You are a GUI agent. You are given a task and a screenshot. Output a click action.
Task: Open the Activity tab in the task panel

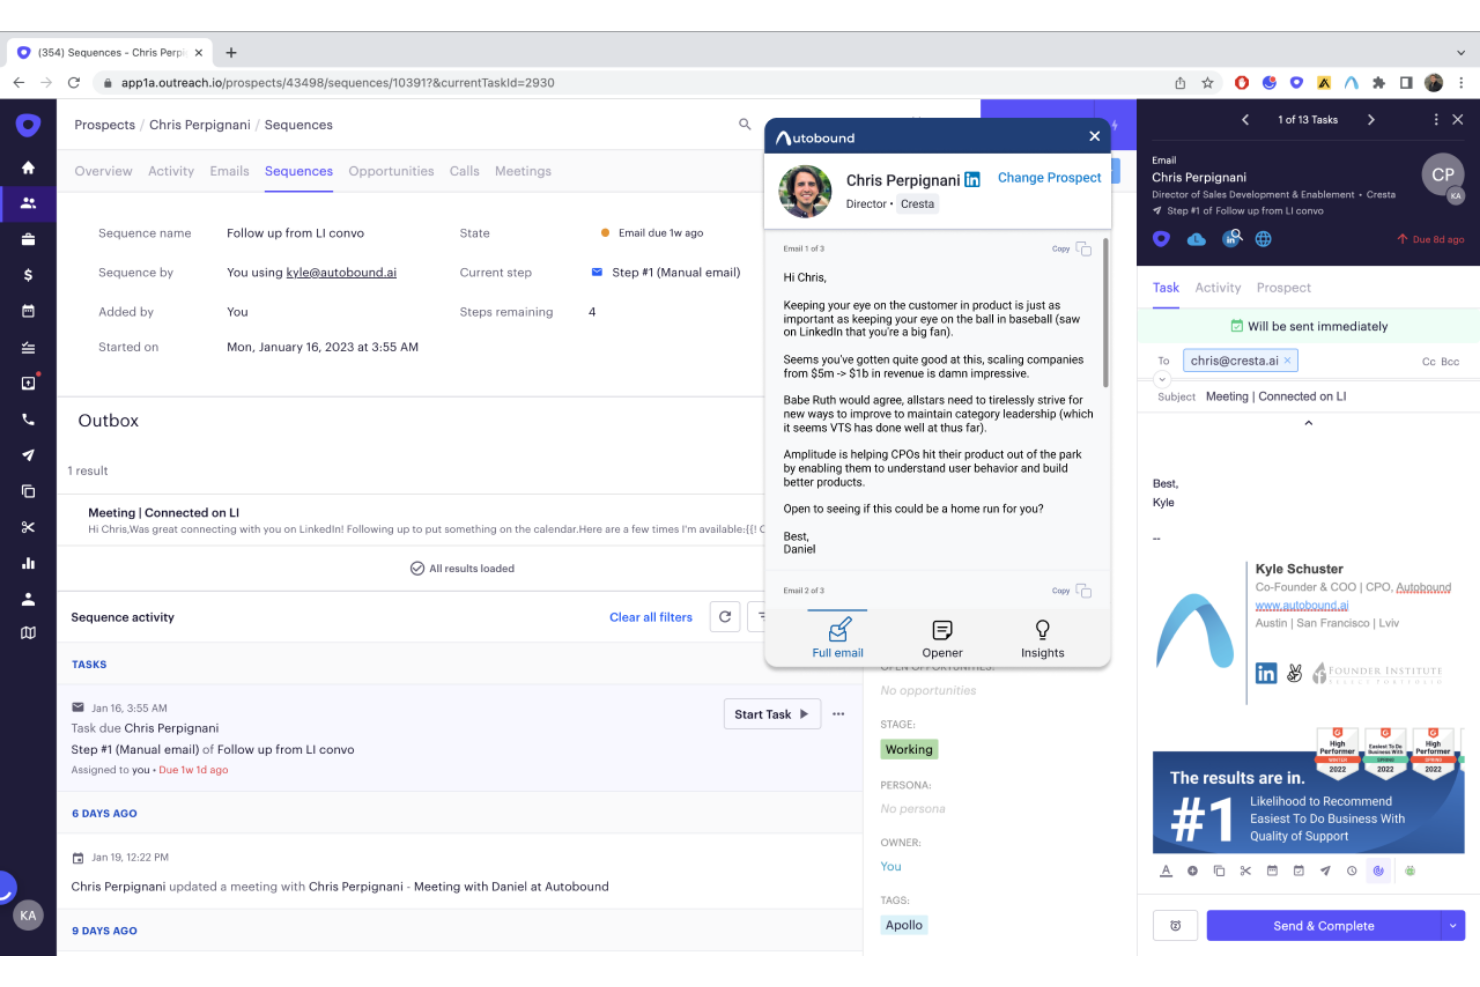(x=1217, y=288)
